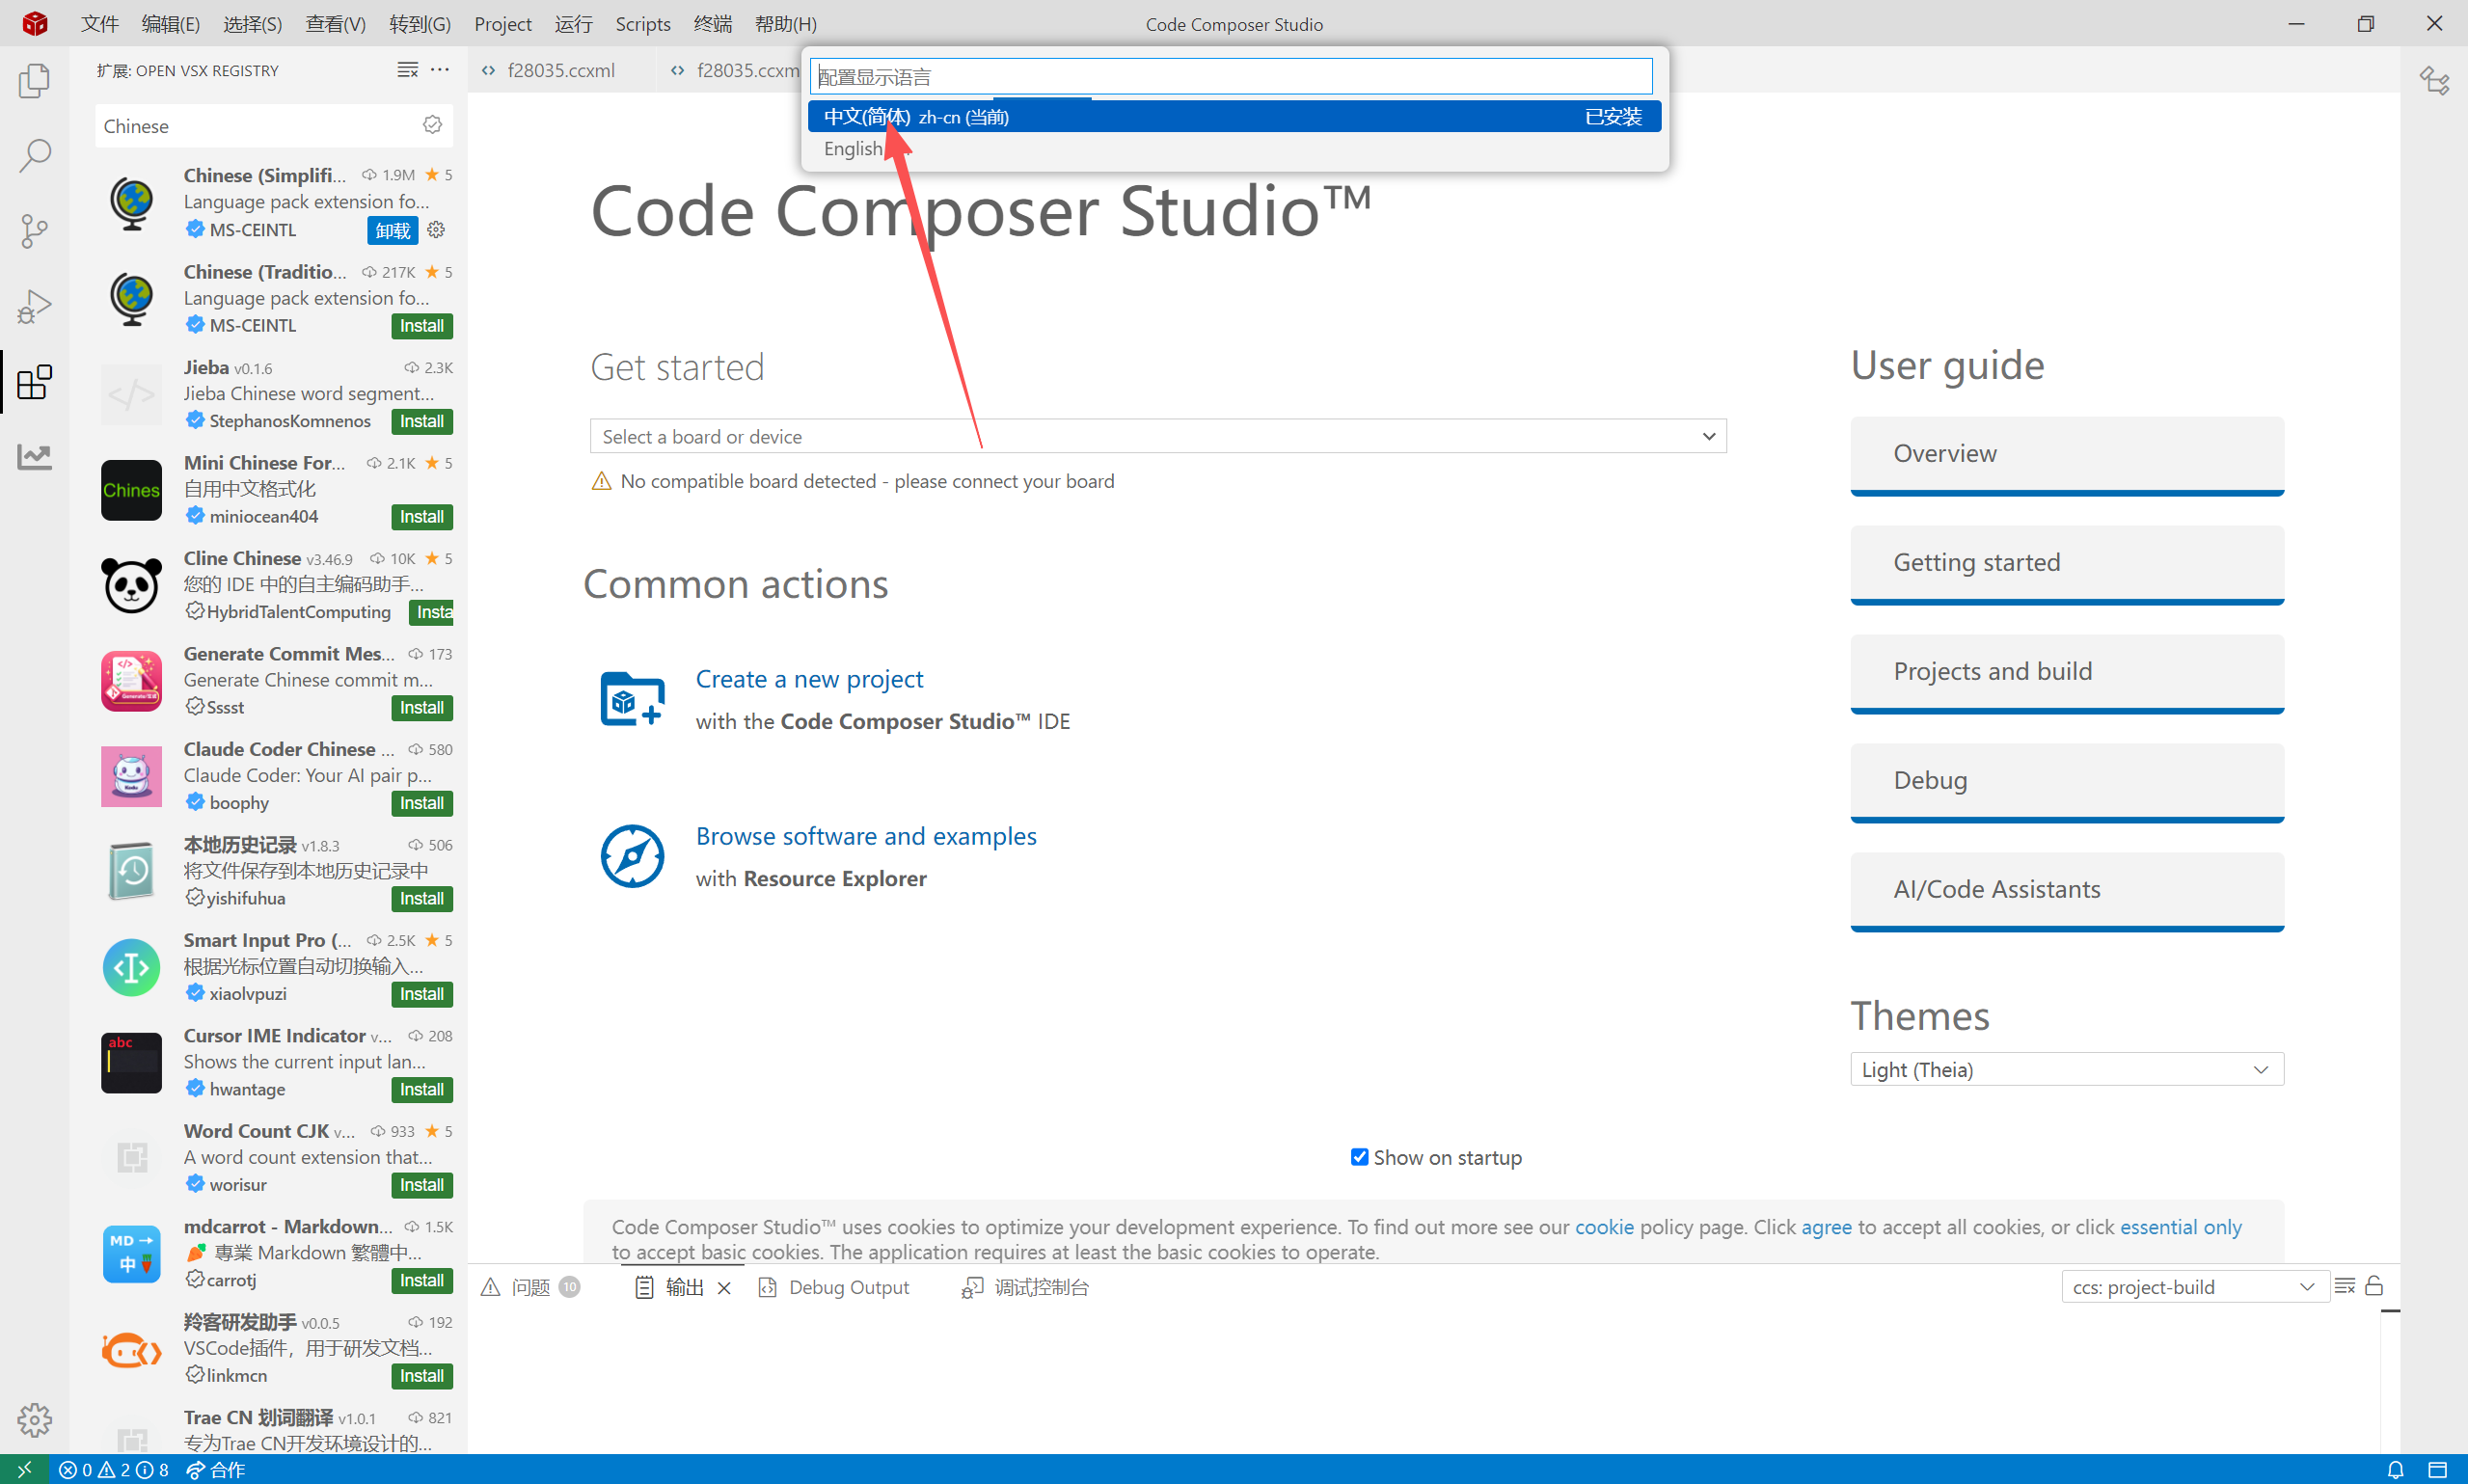Image resolution: width=2468 pixels, height=1484 pixels.
Task: Click the extension search filter icon
Action: 432,125
